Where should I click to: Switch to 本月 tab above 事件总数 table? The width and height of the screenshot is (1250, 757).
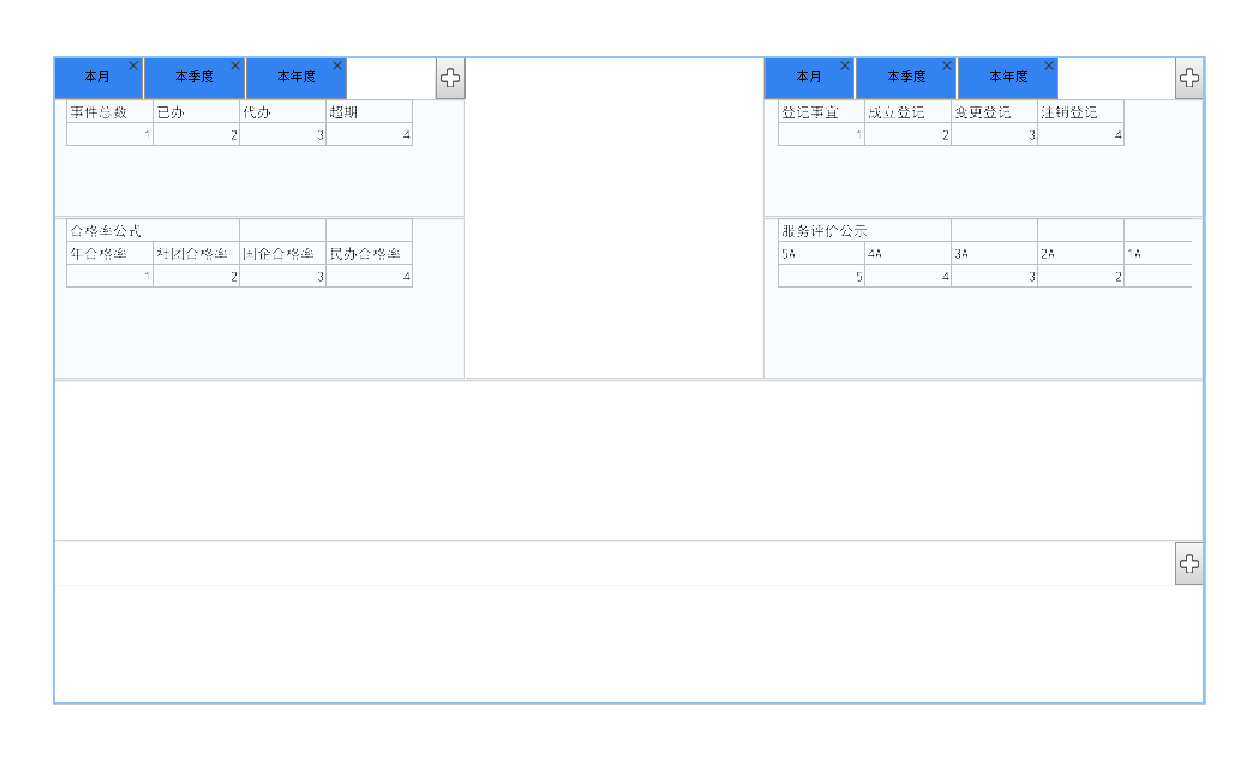pyautogui.click(x=98, y=77)
